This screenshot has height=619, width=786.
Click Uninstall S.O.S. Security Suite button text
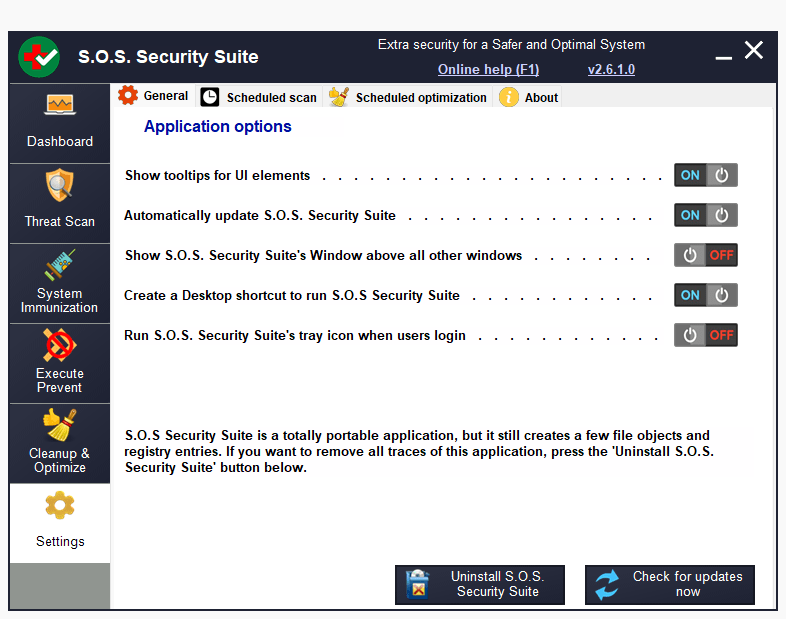click(x=497, y=584)
